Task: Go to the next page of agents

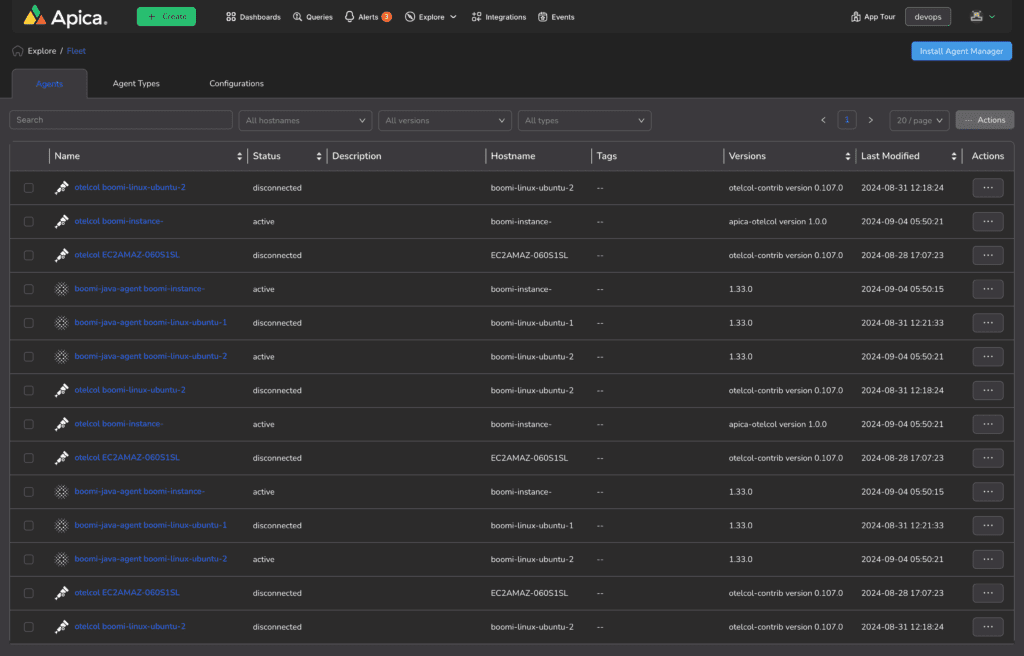Action: (871, 120)
